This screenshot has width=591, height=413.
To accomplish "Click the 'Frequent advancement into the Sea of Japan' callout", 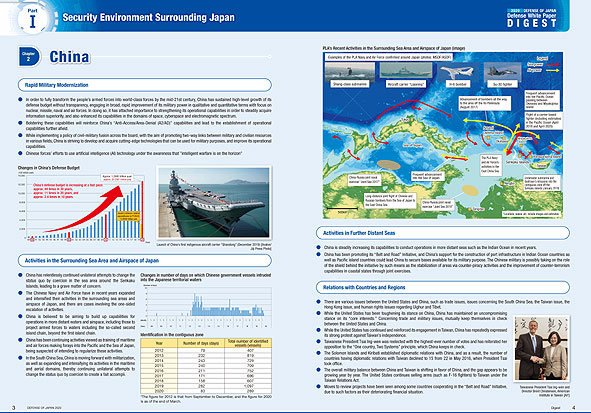I will (x=427, y=176).
